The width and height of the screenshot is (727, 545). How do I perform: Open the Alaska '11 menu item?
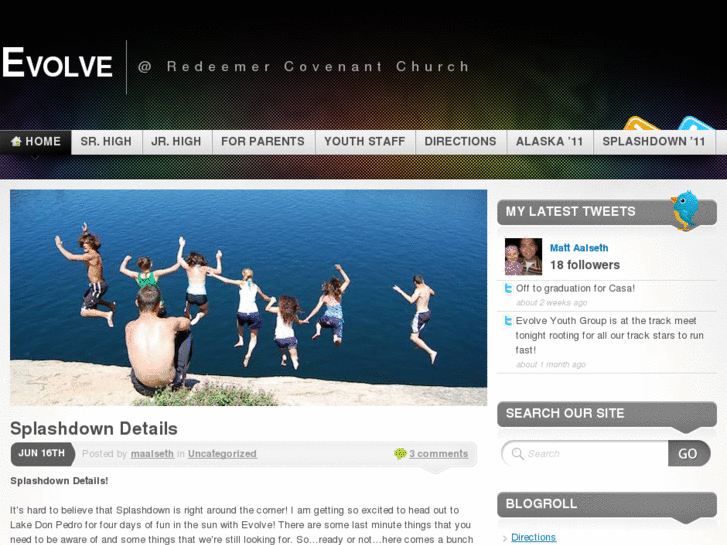click(x=550, y=141)
